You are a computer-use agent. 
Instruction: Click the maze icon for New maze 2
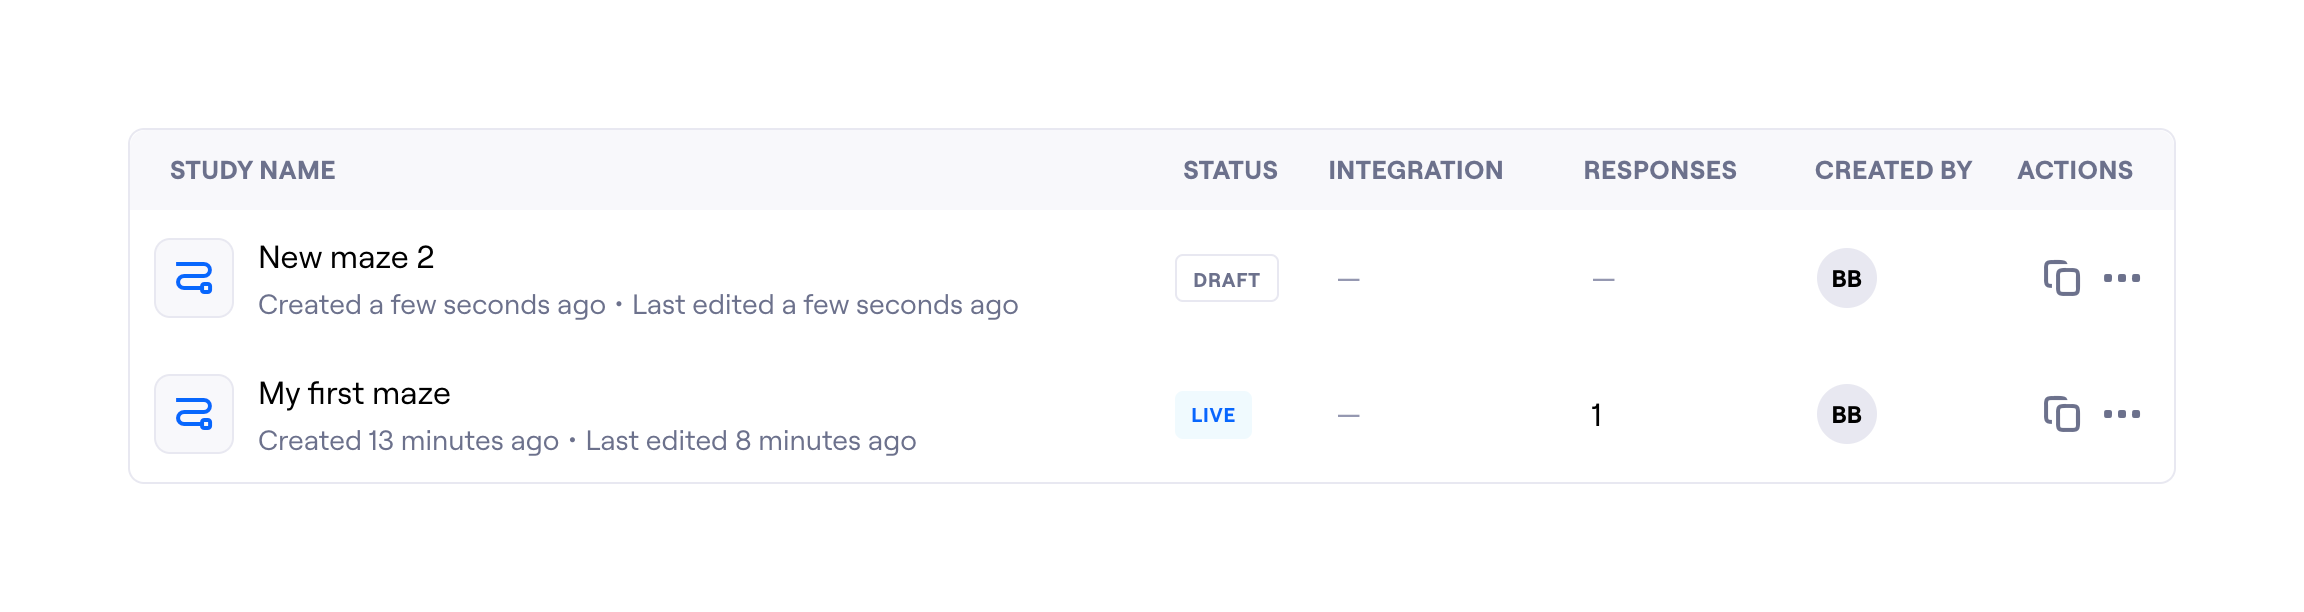[194, 278]
